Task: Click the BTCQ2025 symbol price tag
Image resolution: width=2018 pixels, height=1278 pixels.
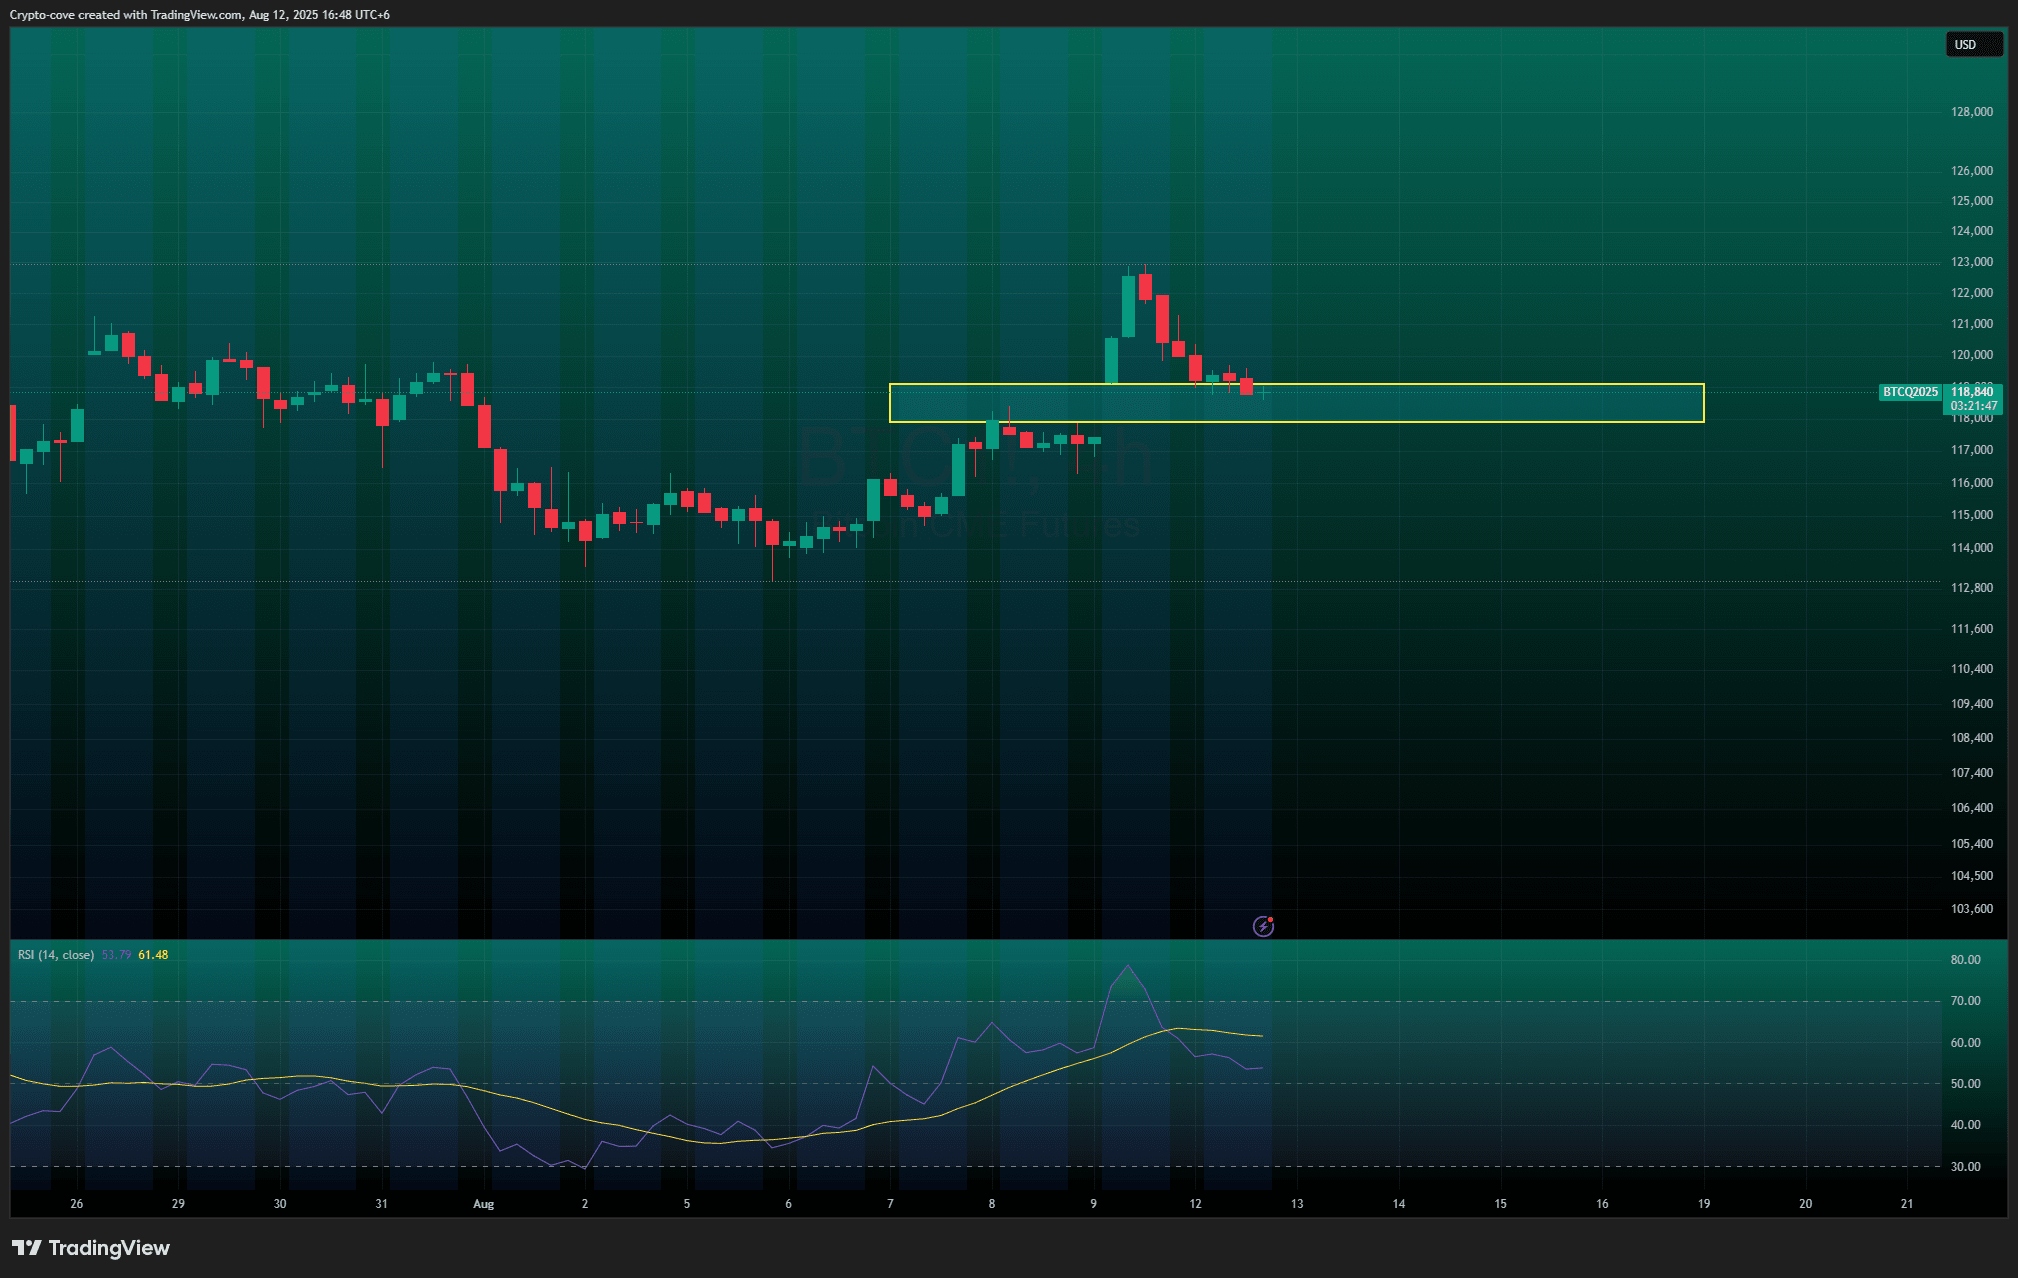Action: pyautogui.click(x=1910, y=392)
